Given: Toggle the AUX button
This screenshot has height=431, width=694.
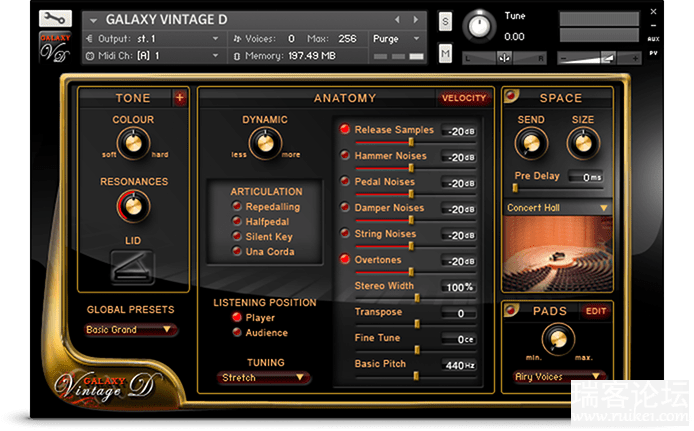Looking at the screenshot, I should coord(653,39).
